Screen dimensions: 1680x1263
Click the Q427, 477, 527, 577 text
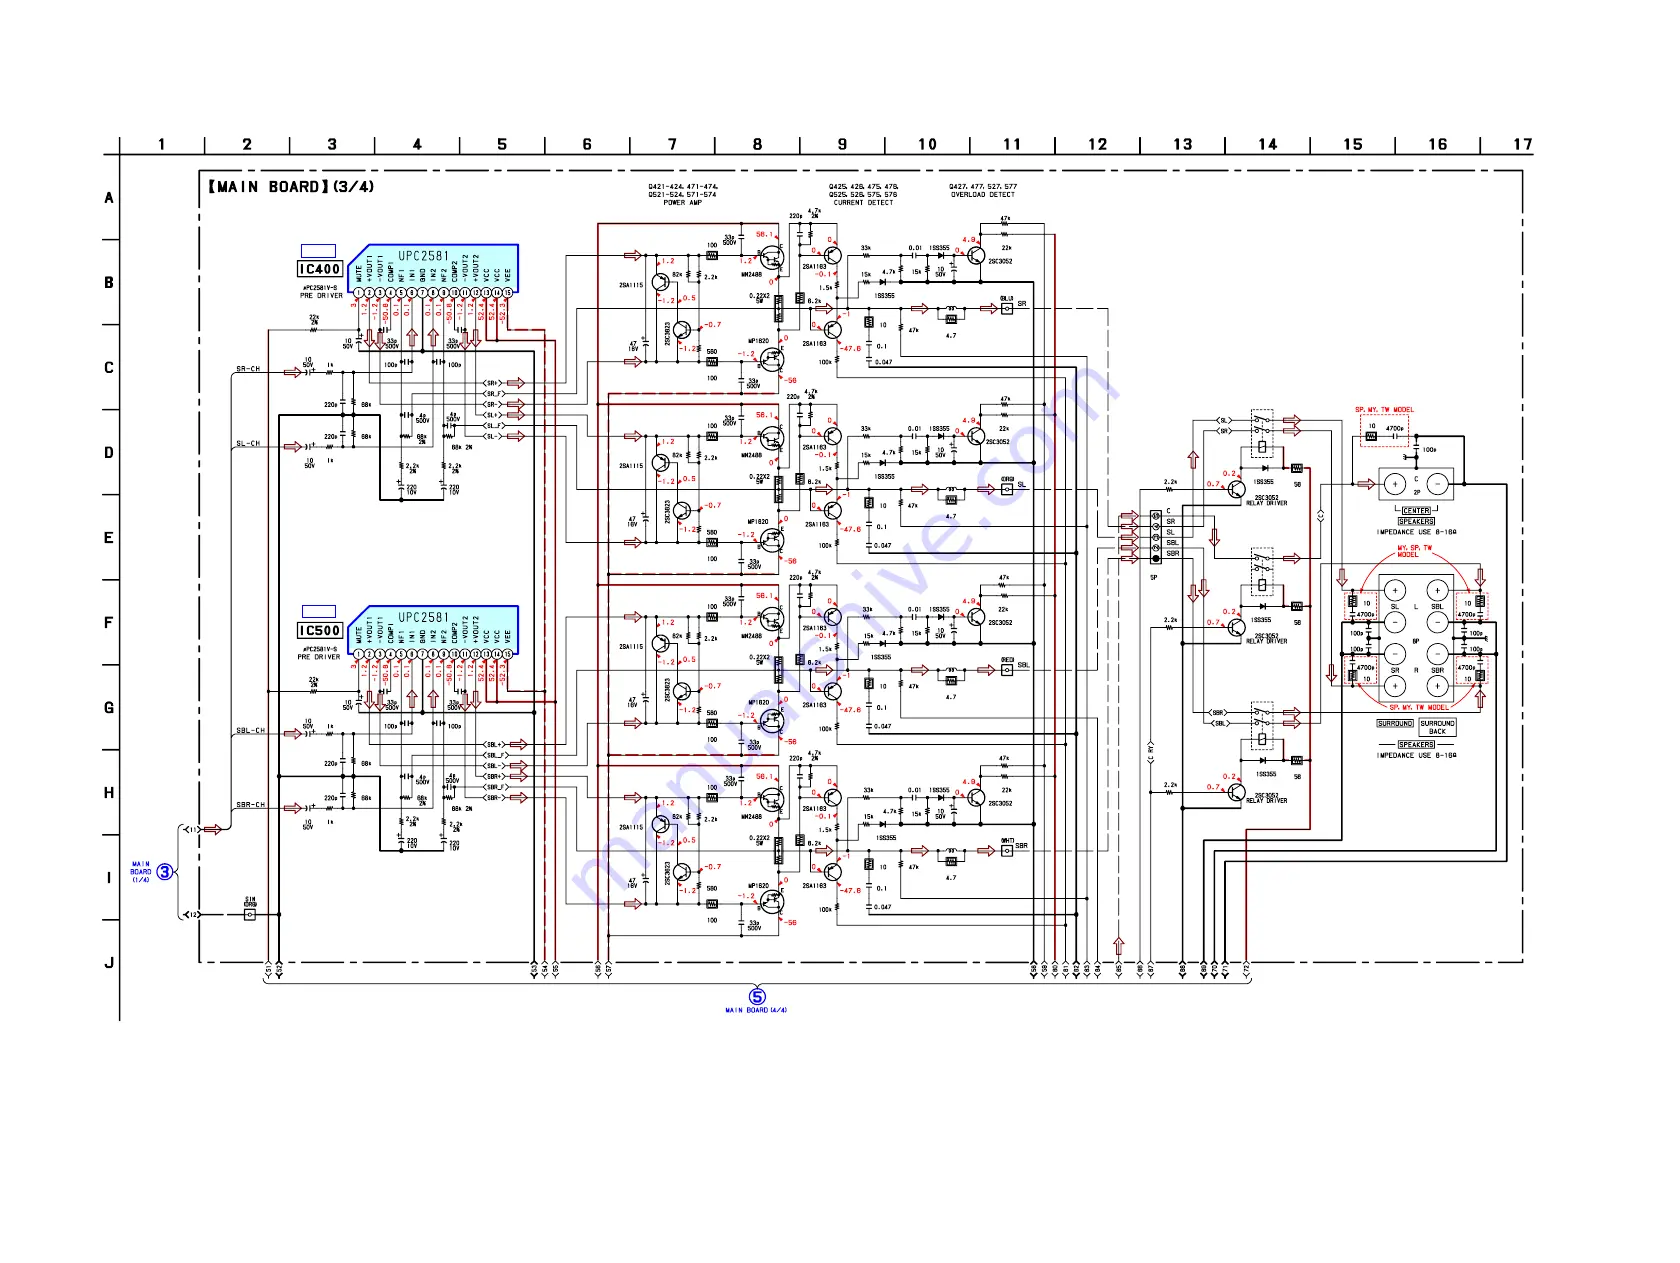point(983,187)
